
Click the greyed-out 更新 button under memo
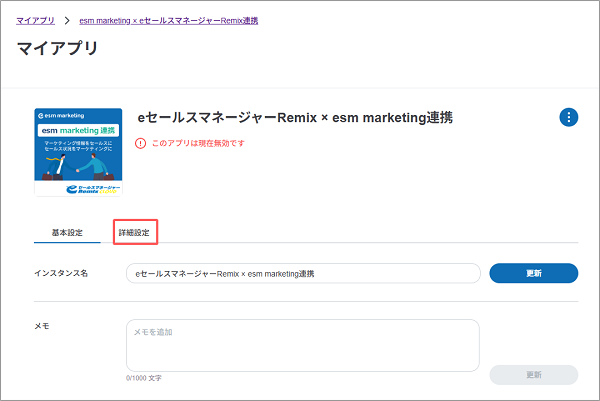[x=533, y=375]
